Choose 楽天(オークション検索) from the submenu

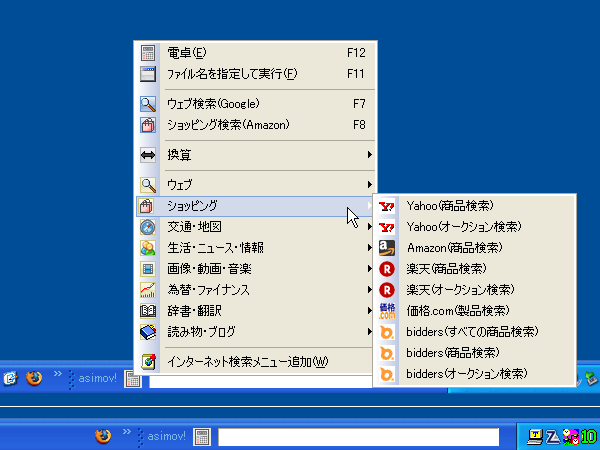(x=474, y=290)
